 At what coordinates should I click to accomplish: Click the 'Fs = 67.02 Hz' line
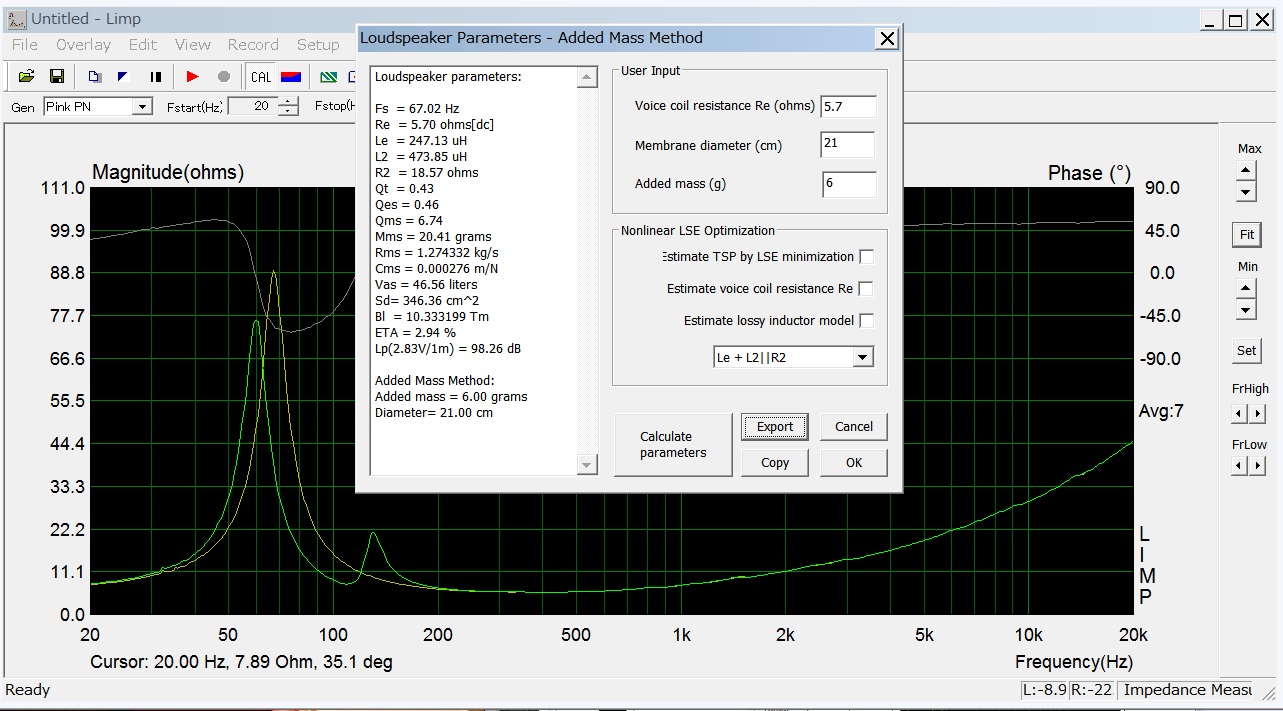coord(417,108)
